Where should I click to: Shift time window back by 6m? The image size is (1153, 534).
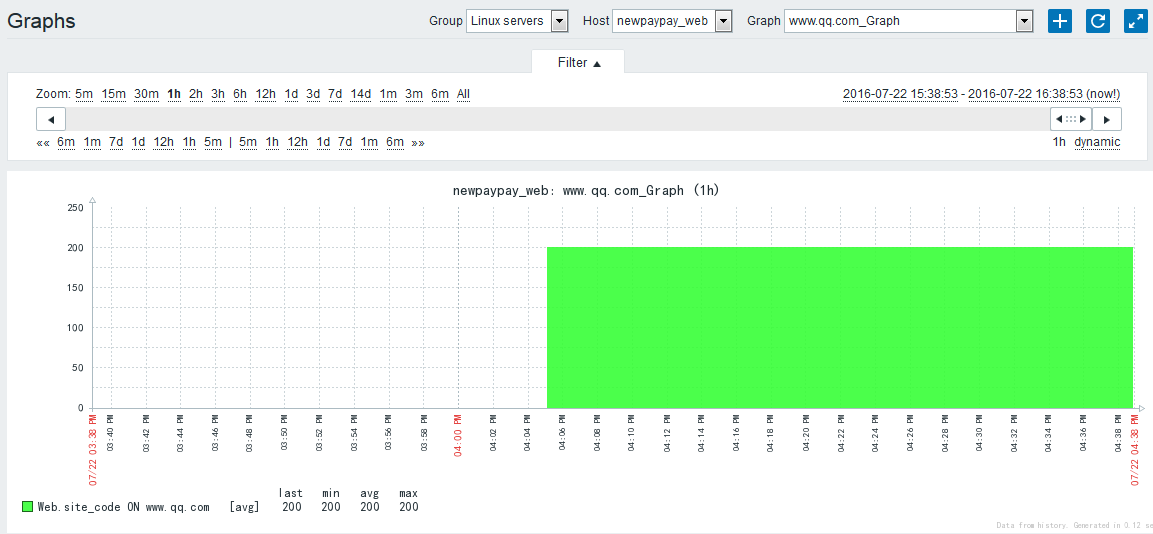(66, 142)
